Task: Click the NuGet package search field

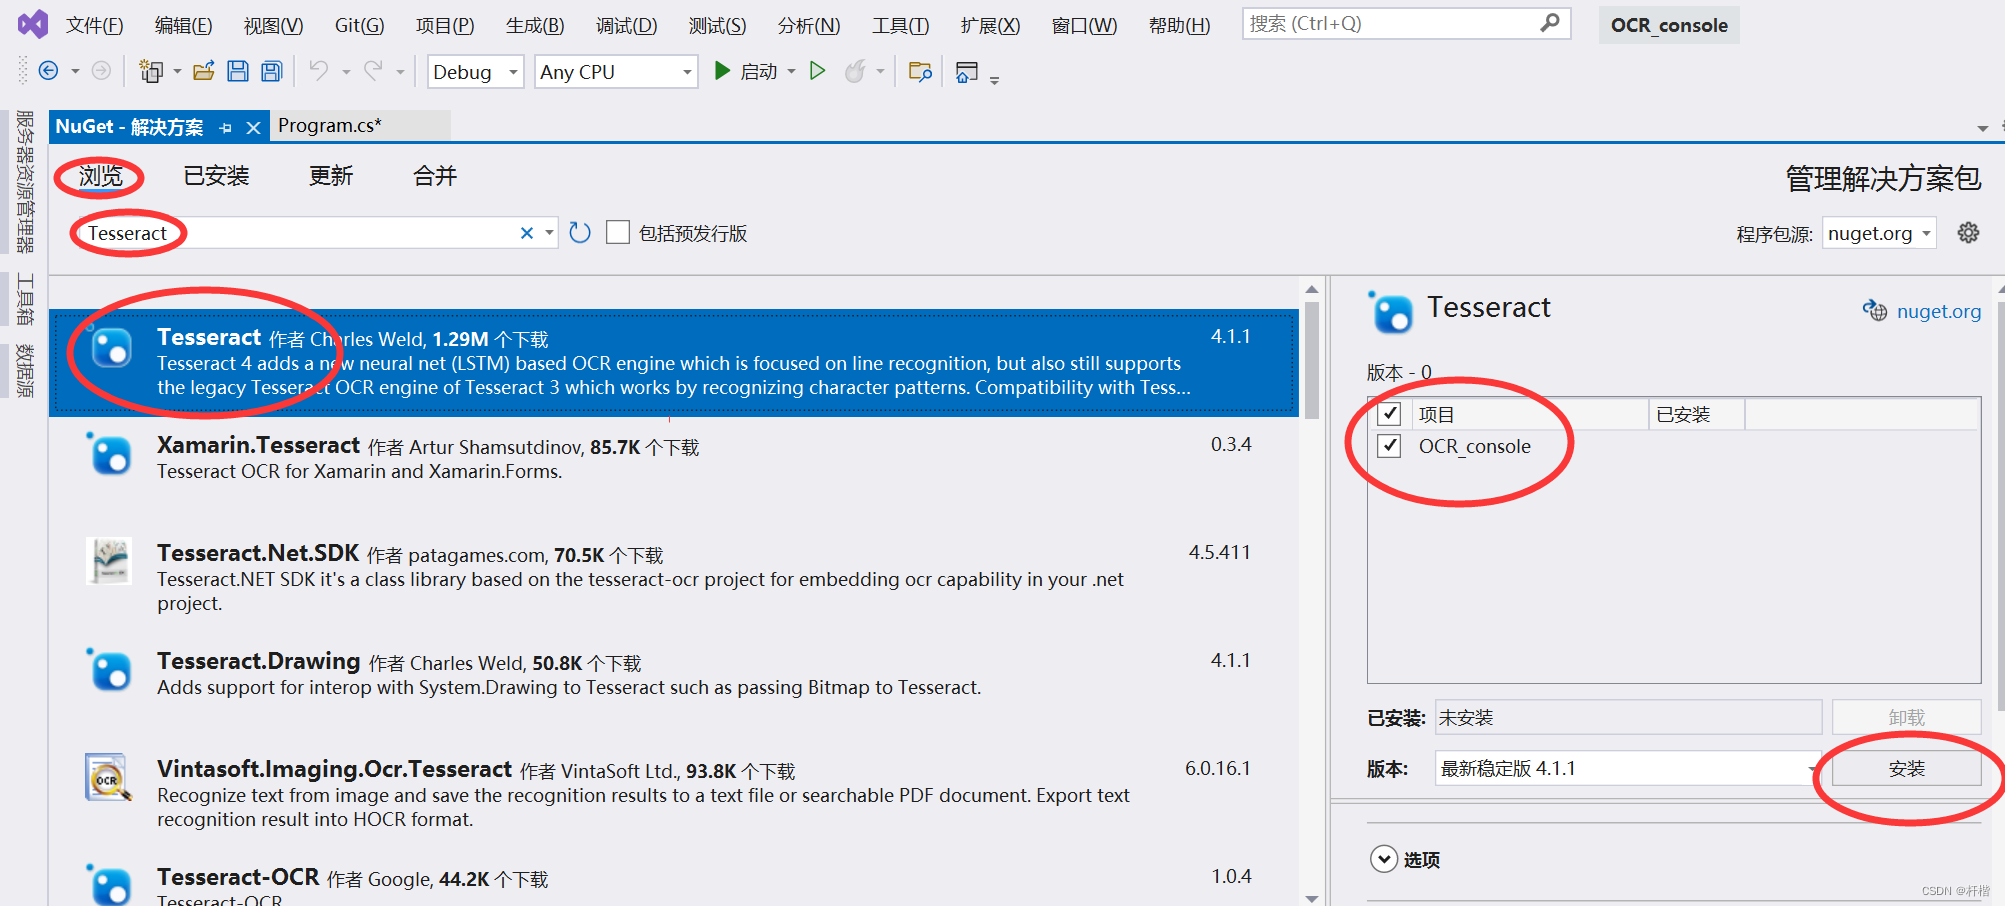Action: tap(300, 233)
